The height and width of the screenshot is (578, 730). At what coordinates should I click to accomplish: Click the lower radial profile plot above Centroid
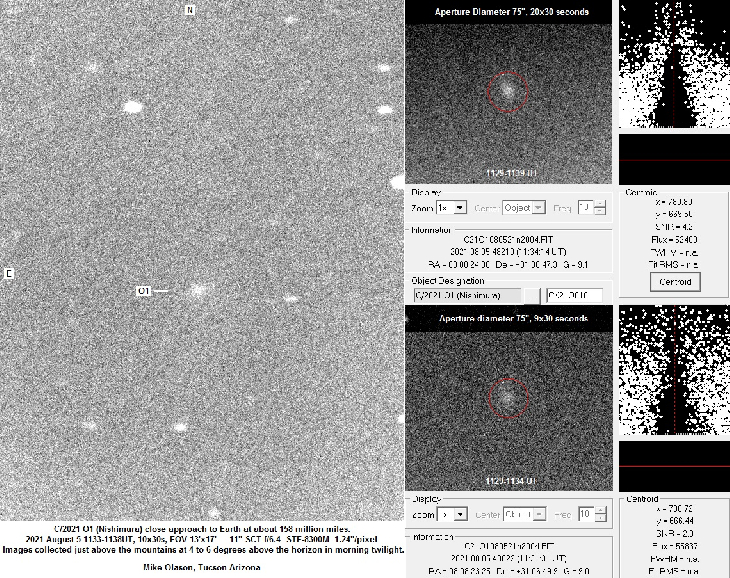674,372
